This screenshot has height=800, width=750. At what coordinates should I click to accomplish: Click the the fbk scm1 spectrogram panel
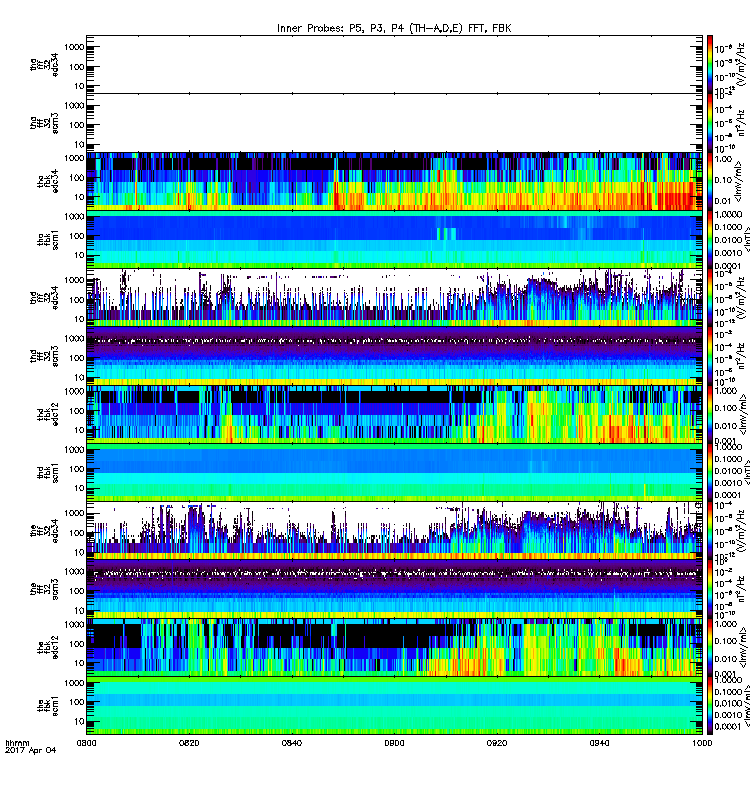coord(394,706)
